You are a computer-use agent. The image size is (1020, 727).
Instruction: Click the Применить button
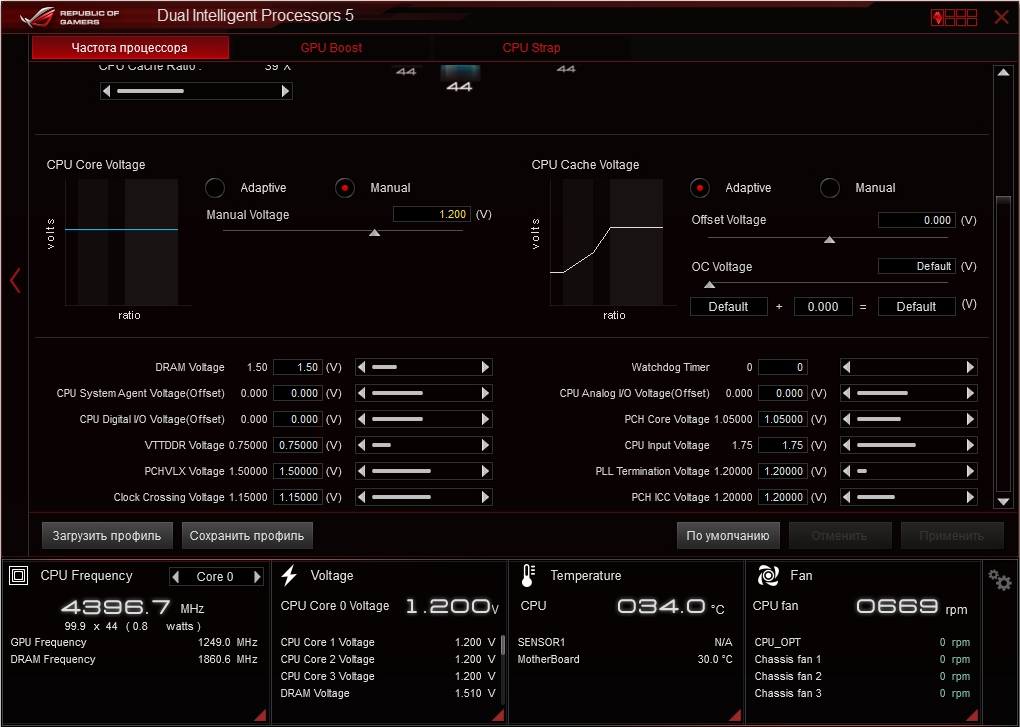(x=952, y=536)
